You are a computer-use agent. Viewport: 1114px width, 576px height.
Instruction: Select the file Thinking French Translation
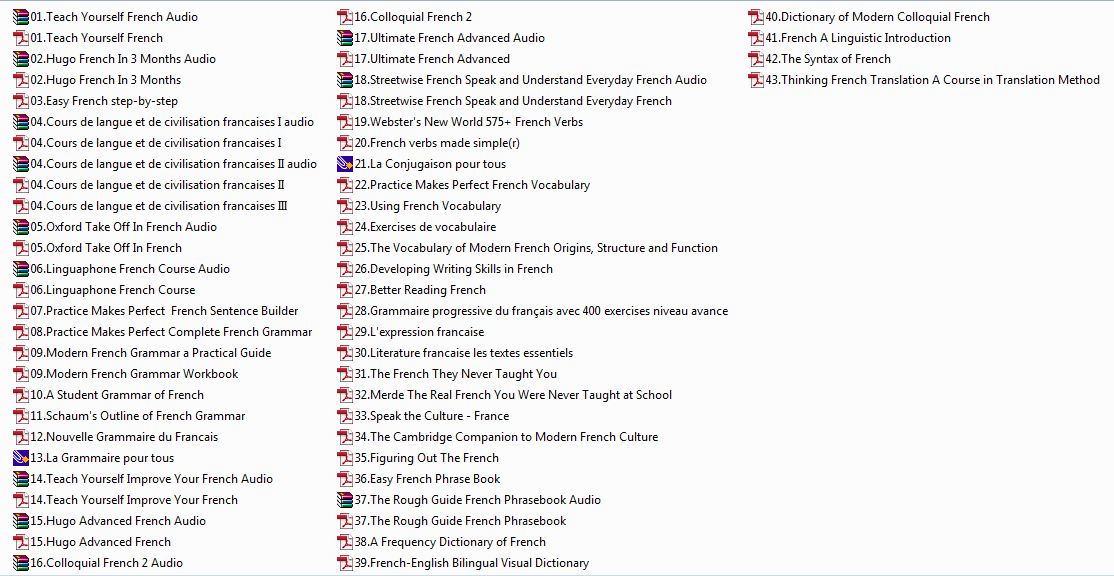pyautogui.click(x=932, y=80)
